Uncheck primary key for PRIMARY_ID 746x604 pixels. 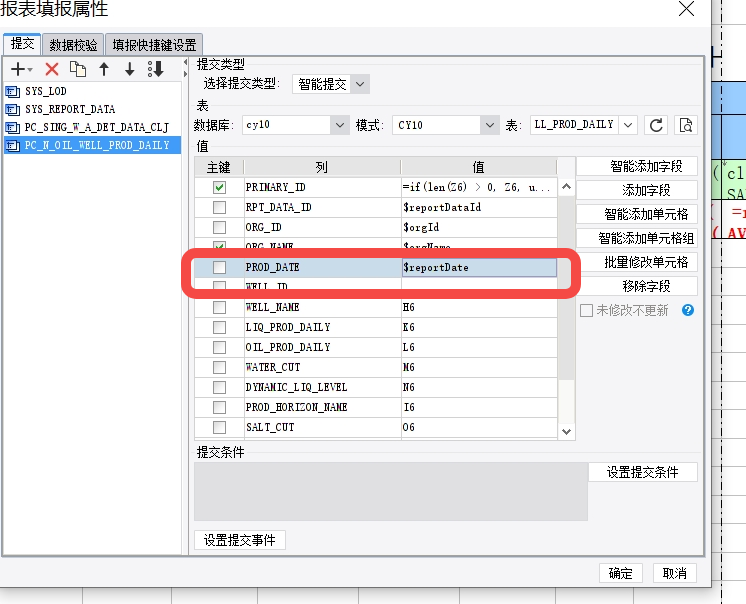pyautogui.click(x=219, y=187)
